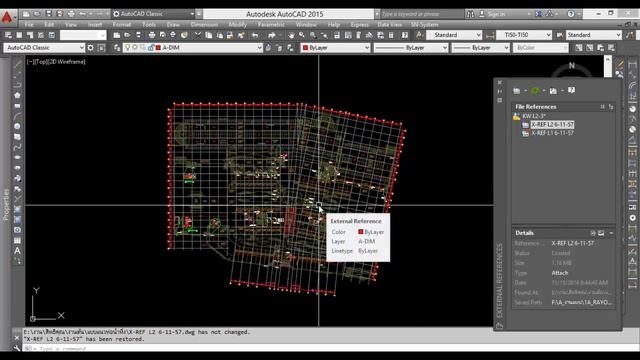Click the save icon in Quick Access toolbar
Screen dimensions: 640x360
(49, 14)
